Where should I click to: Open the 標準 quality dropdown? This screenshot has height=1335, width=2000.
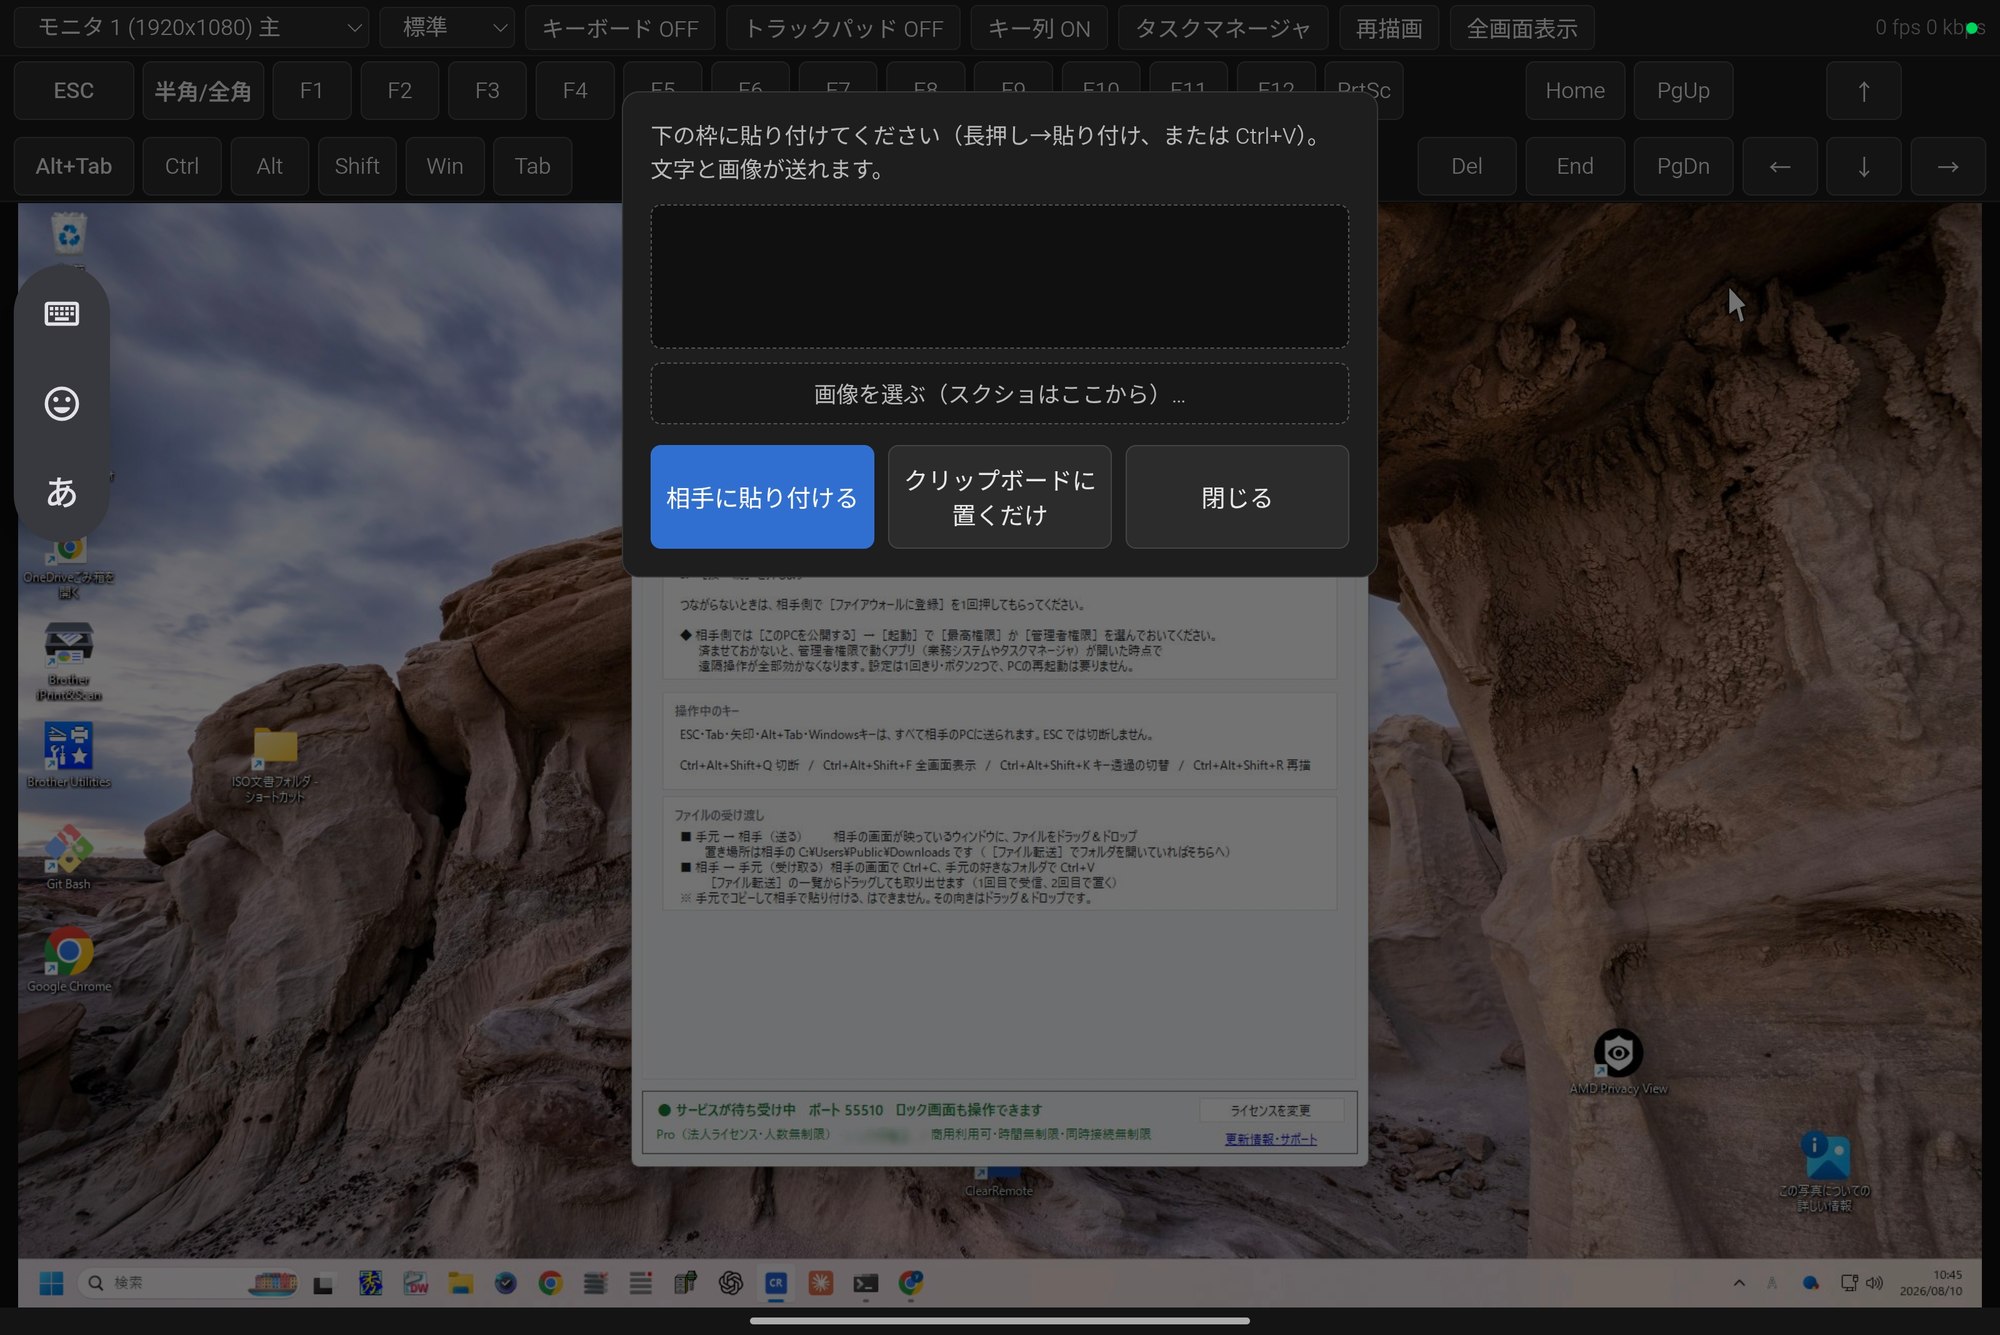coord(447,28)
